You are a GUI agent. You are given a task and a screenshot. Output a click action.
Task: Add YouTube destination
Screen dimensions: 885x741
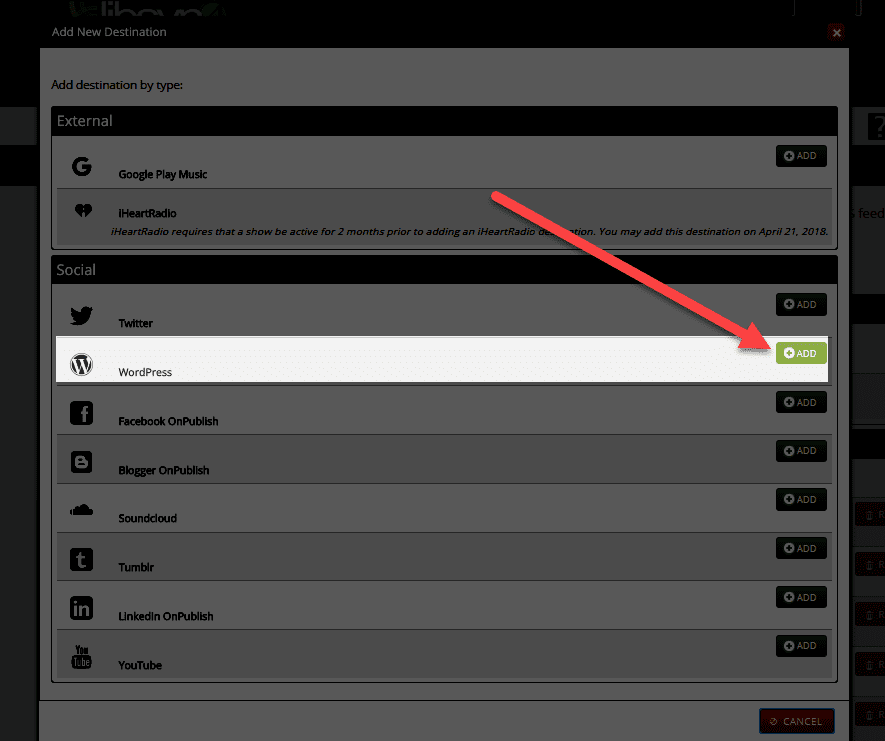[801, 646]
